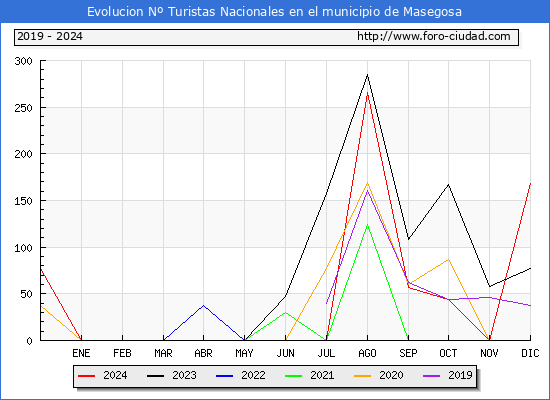The image size is (550, 400).
Task: Click the DIC month axis label
Action: tap(530, 353)
